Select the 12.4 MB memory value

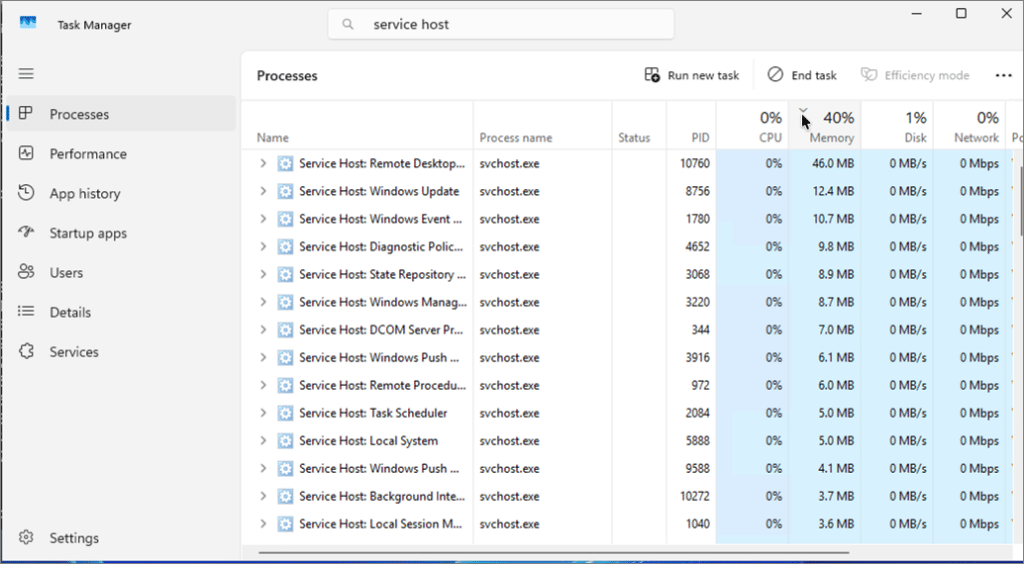(833, 191)
